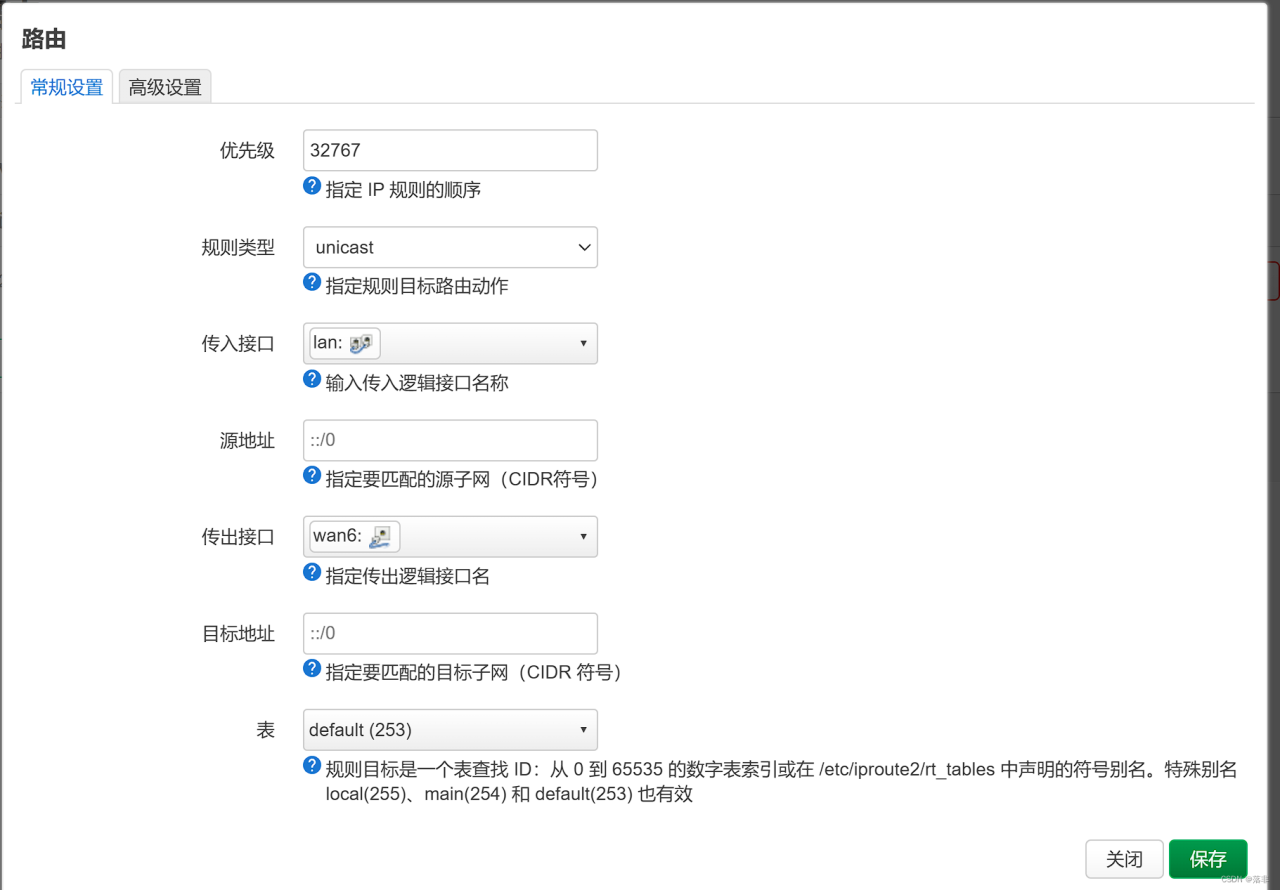Click the 保存 button

(1208, 859)
